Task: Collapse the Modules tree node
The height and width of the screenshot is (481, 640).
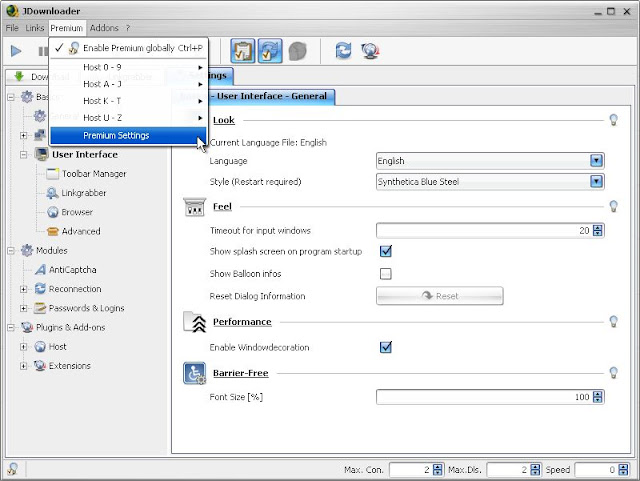Action: coord(11,250)
